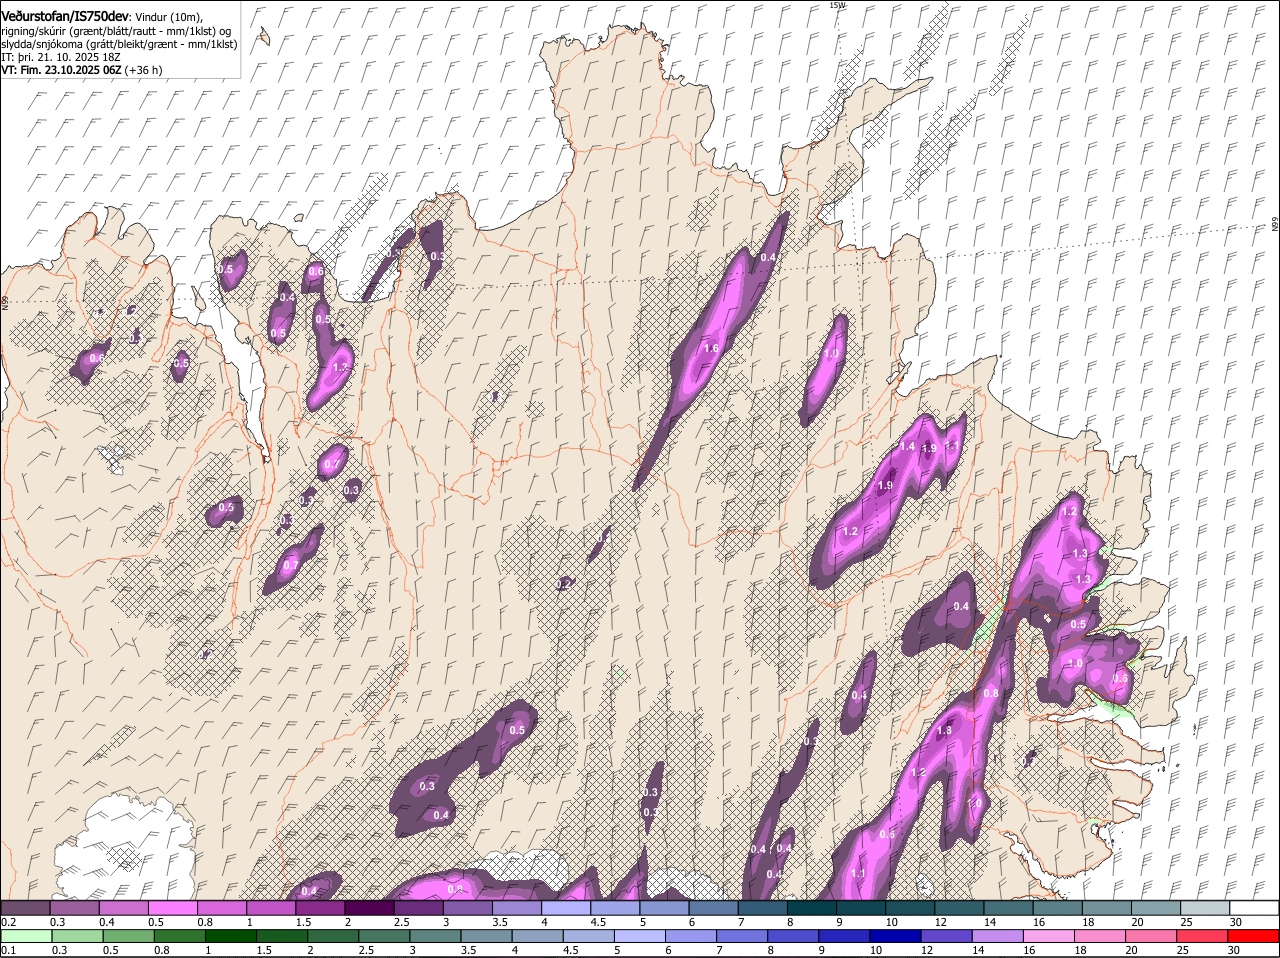Click the white snow legend swatch above 30
Image resolution: width=1280 pixels, height=958 pixels.
(x=1254, y=908)
